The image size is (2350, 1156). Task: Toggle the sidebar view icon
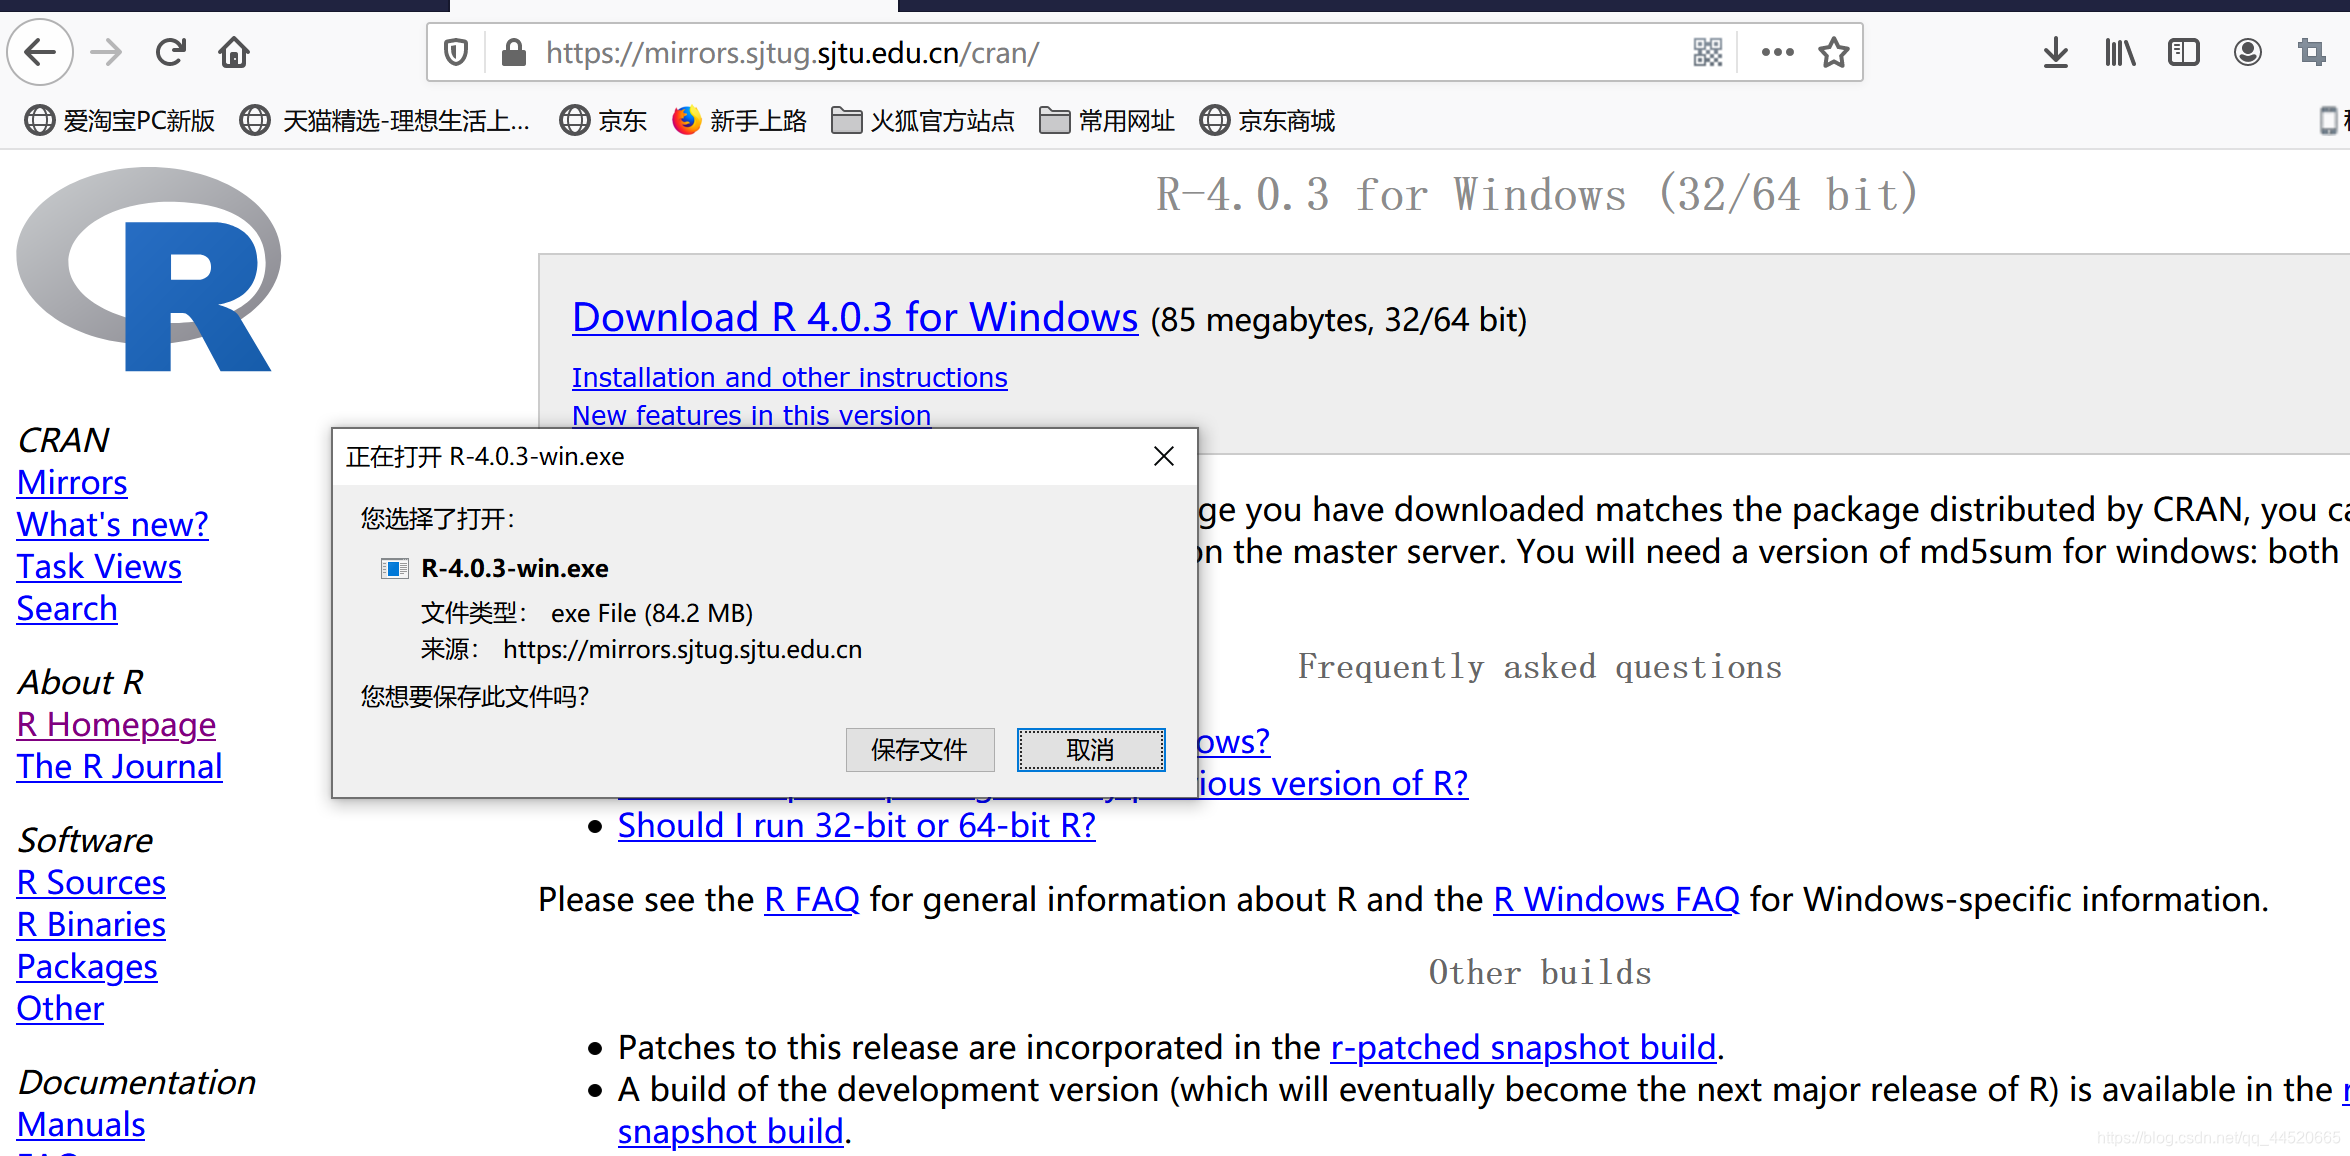click(2183, 52)
